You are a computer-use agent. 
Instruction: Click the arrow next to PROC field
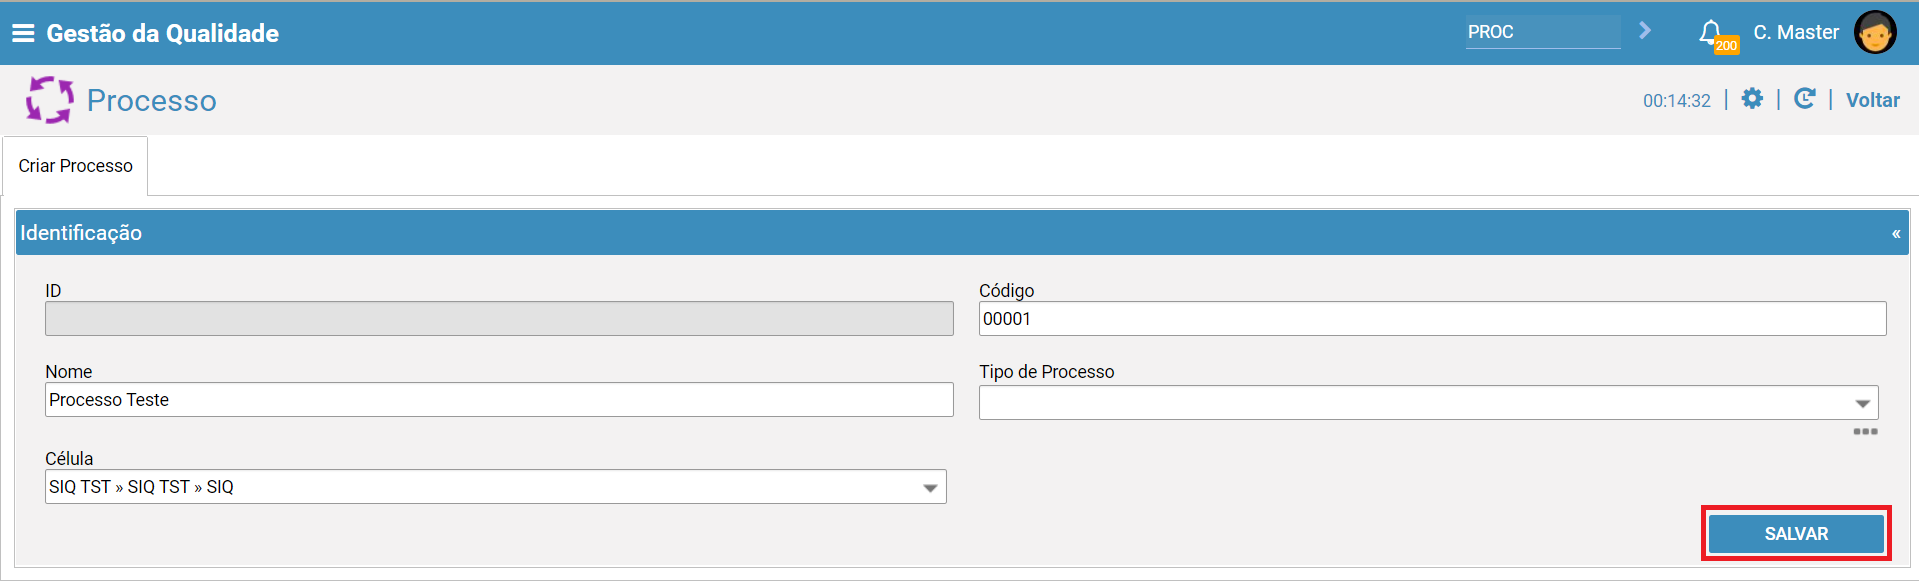(1645, 31)
